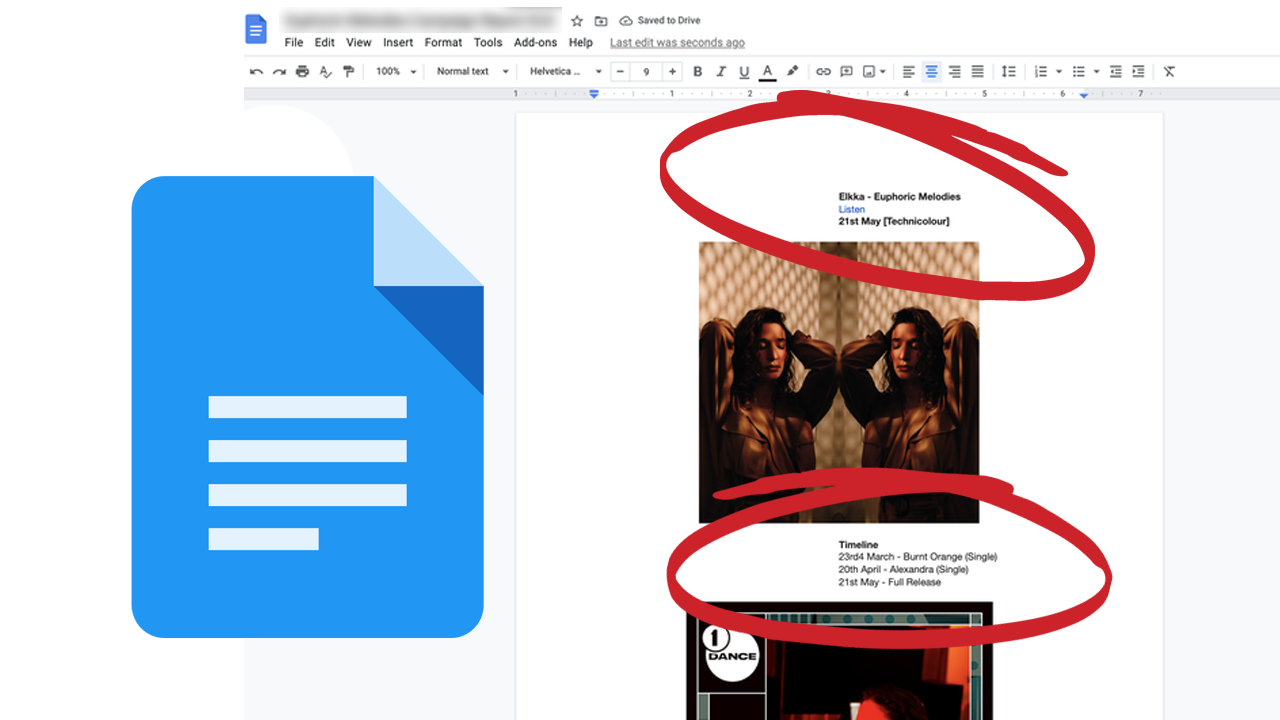Select the mirrored woman album artwork
Image resolution: width=1280 pixels, height=720 pixels.
click(839, 382)
